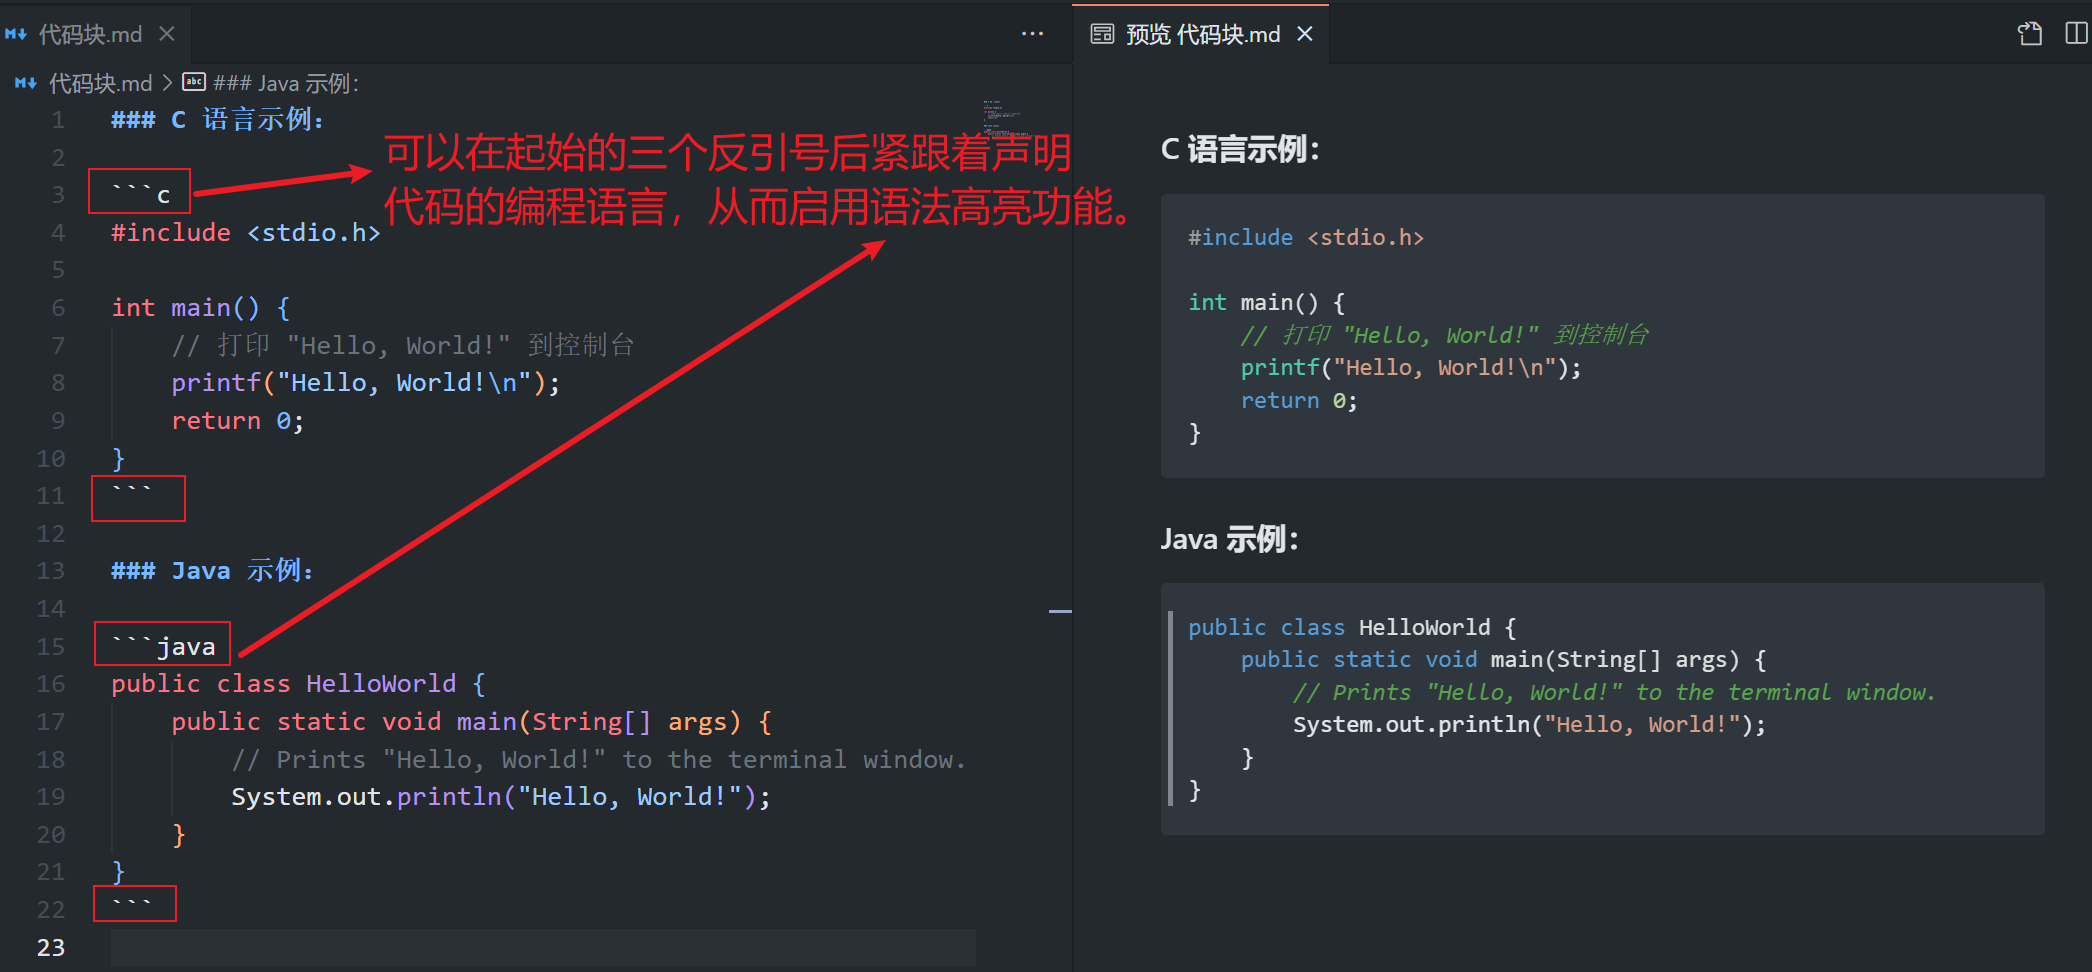Click the '#include <stdio.h>' line in preview

pyautogui.click(x=1306, y=238)
